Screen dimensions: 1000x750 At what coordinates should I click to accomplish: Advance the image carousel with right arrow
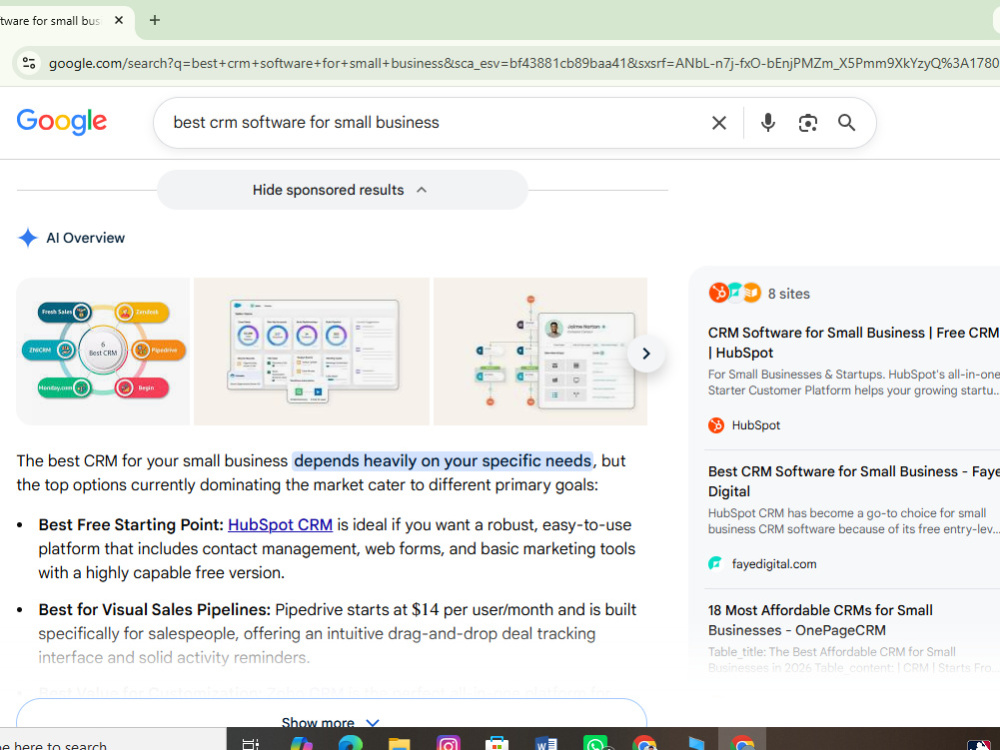(645, 353)
